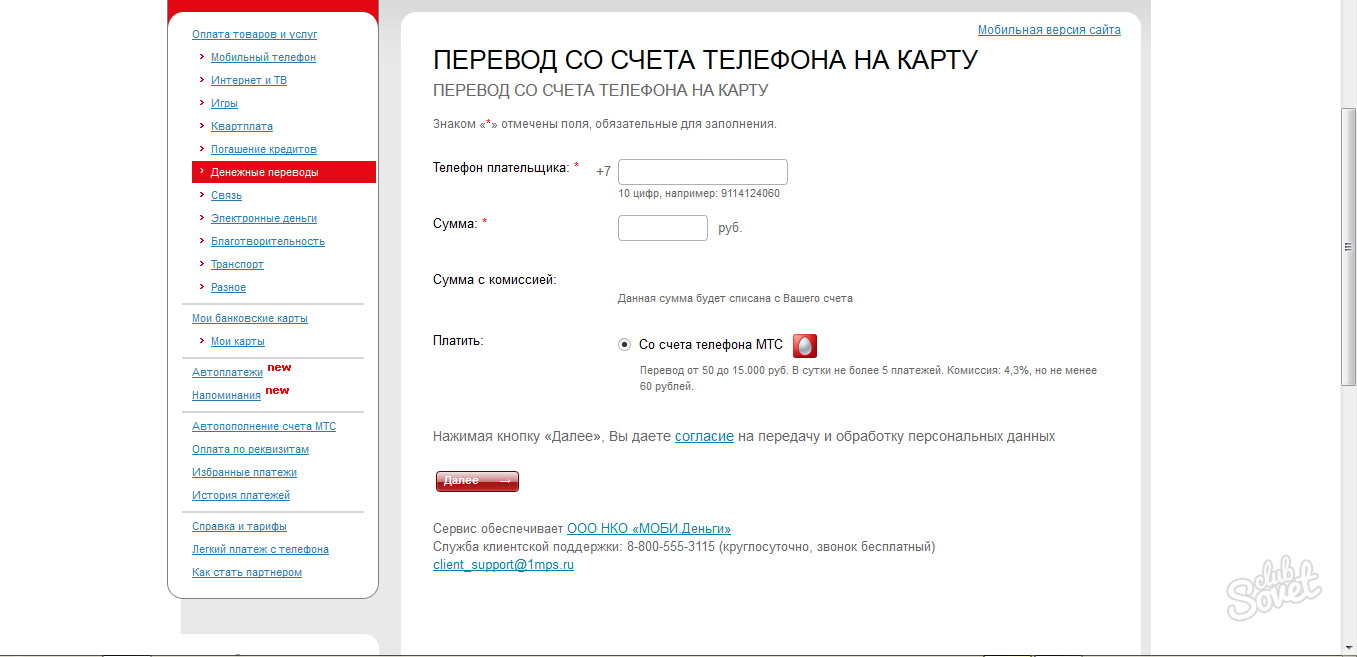Click the 'Сумма с комиссией:' label
This screenshot has height=657, width=1357.
click(x=495, y=280)
